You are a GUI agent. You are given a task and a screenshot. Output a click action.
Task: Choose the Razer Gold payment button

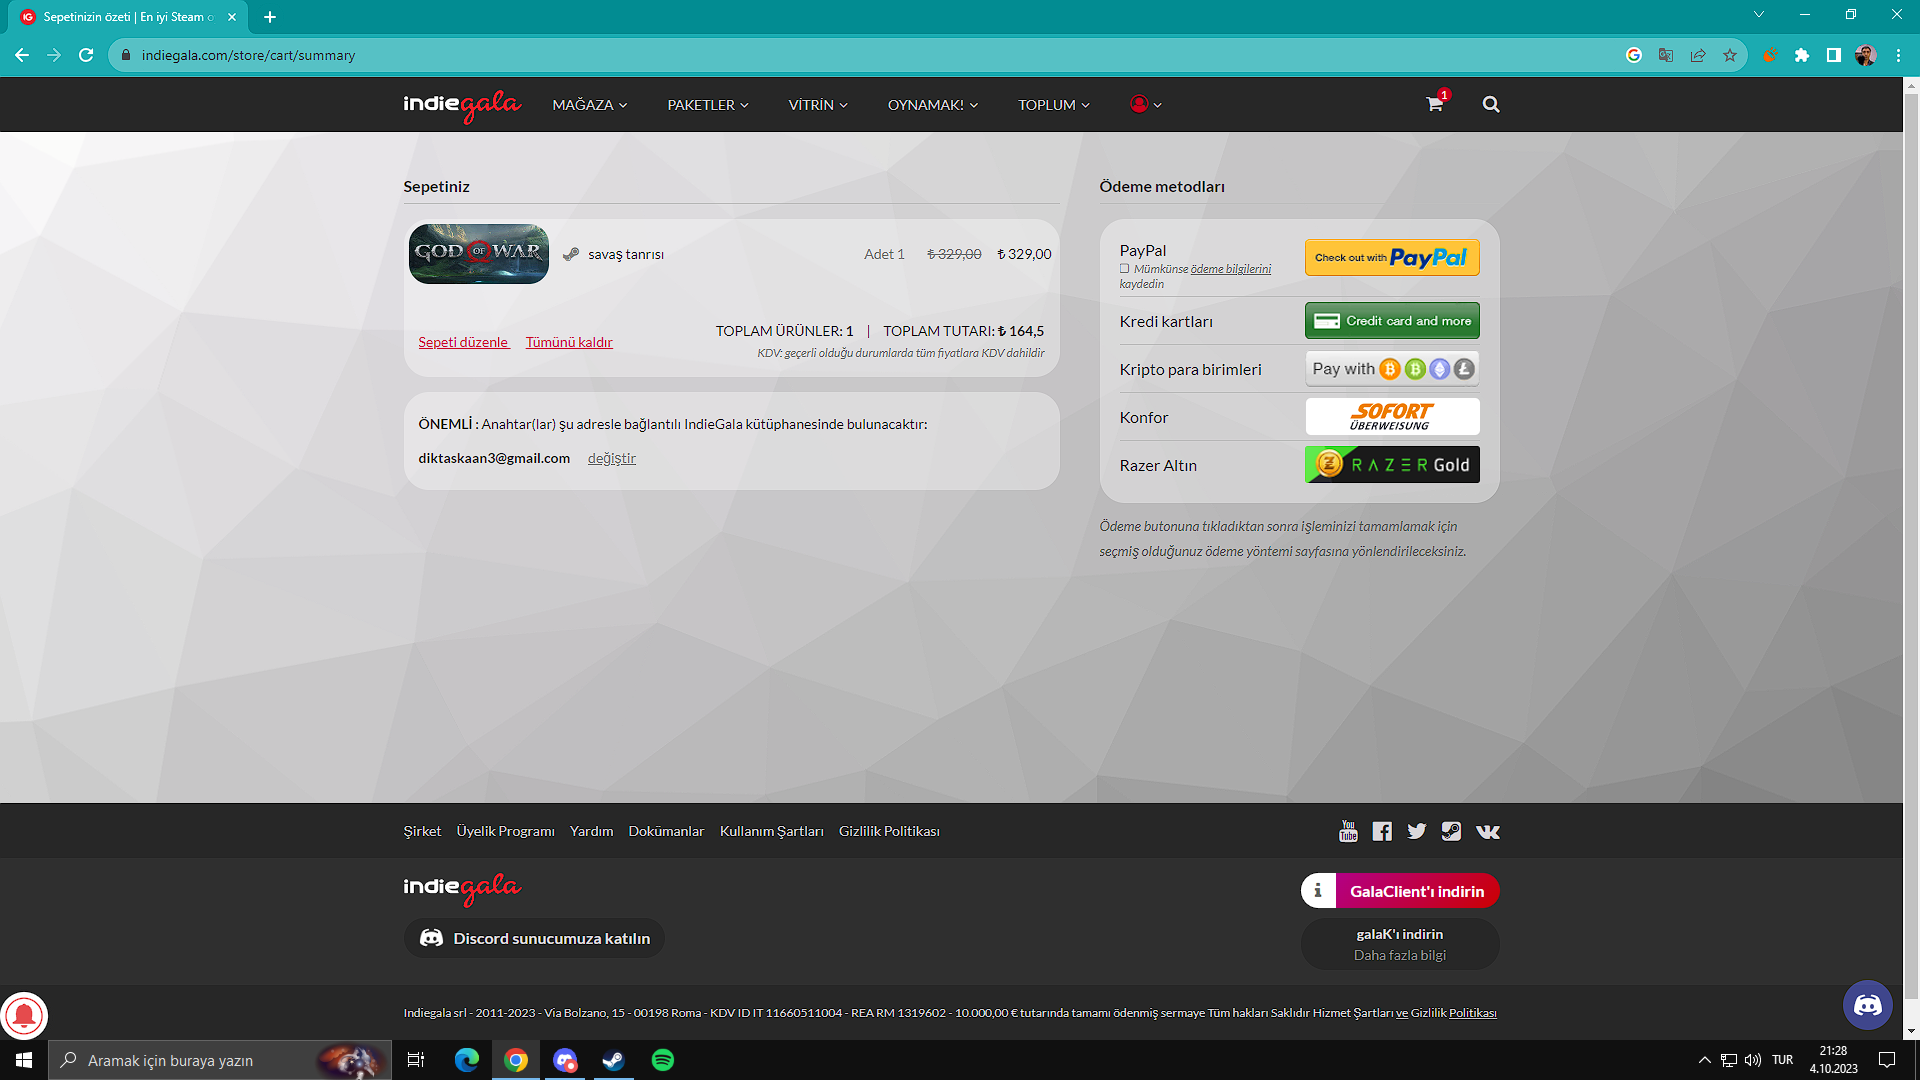tap(1392, 465)
